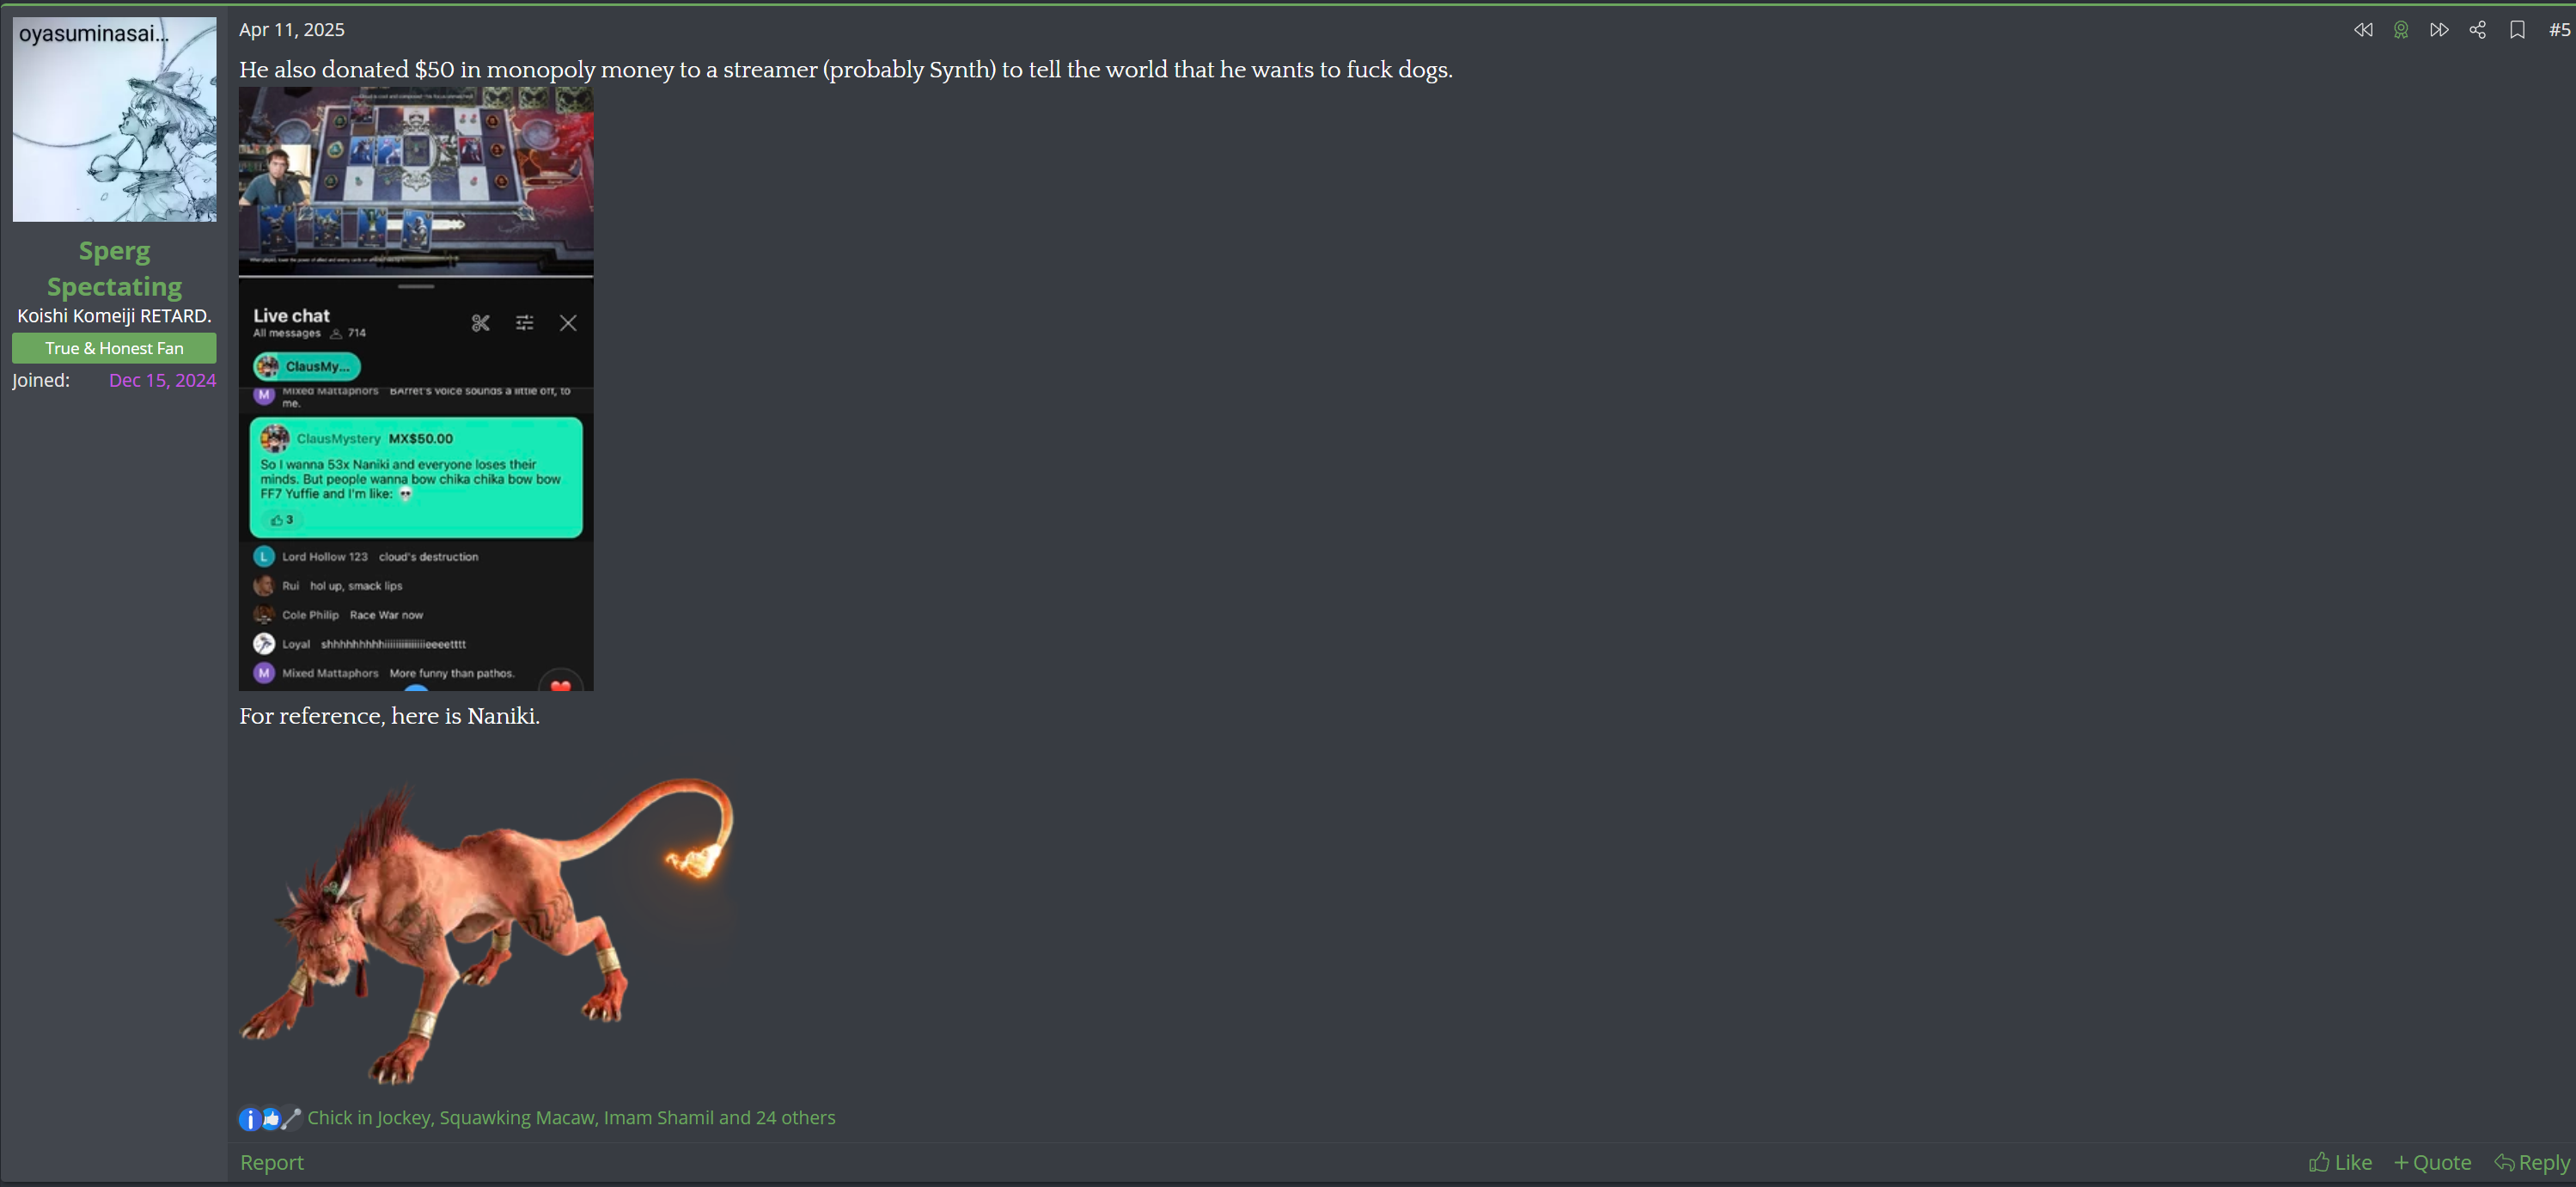Click the thumbs-up reaction icon in reactions bar
Viewport: 2576px width, 1187px height.
[x=270, y=1119]
